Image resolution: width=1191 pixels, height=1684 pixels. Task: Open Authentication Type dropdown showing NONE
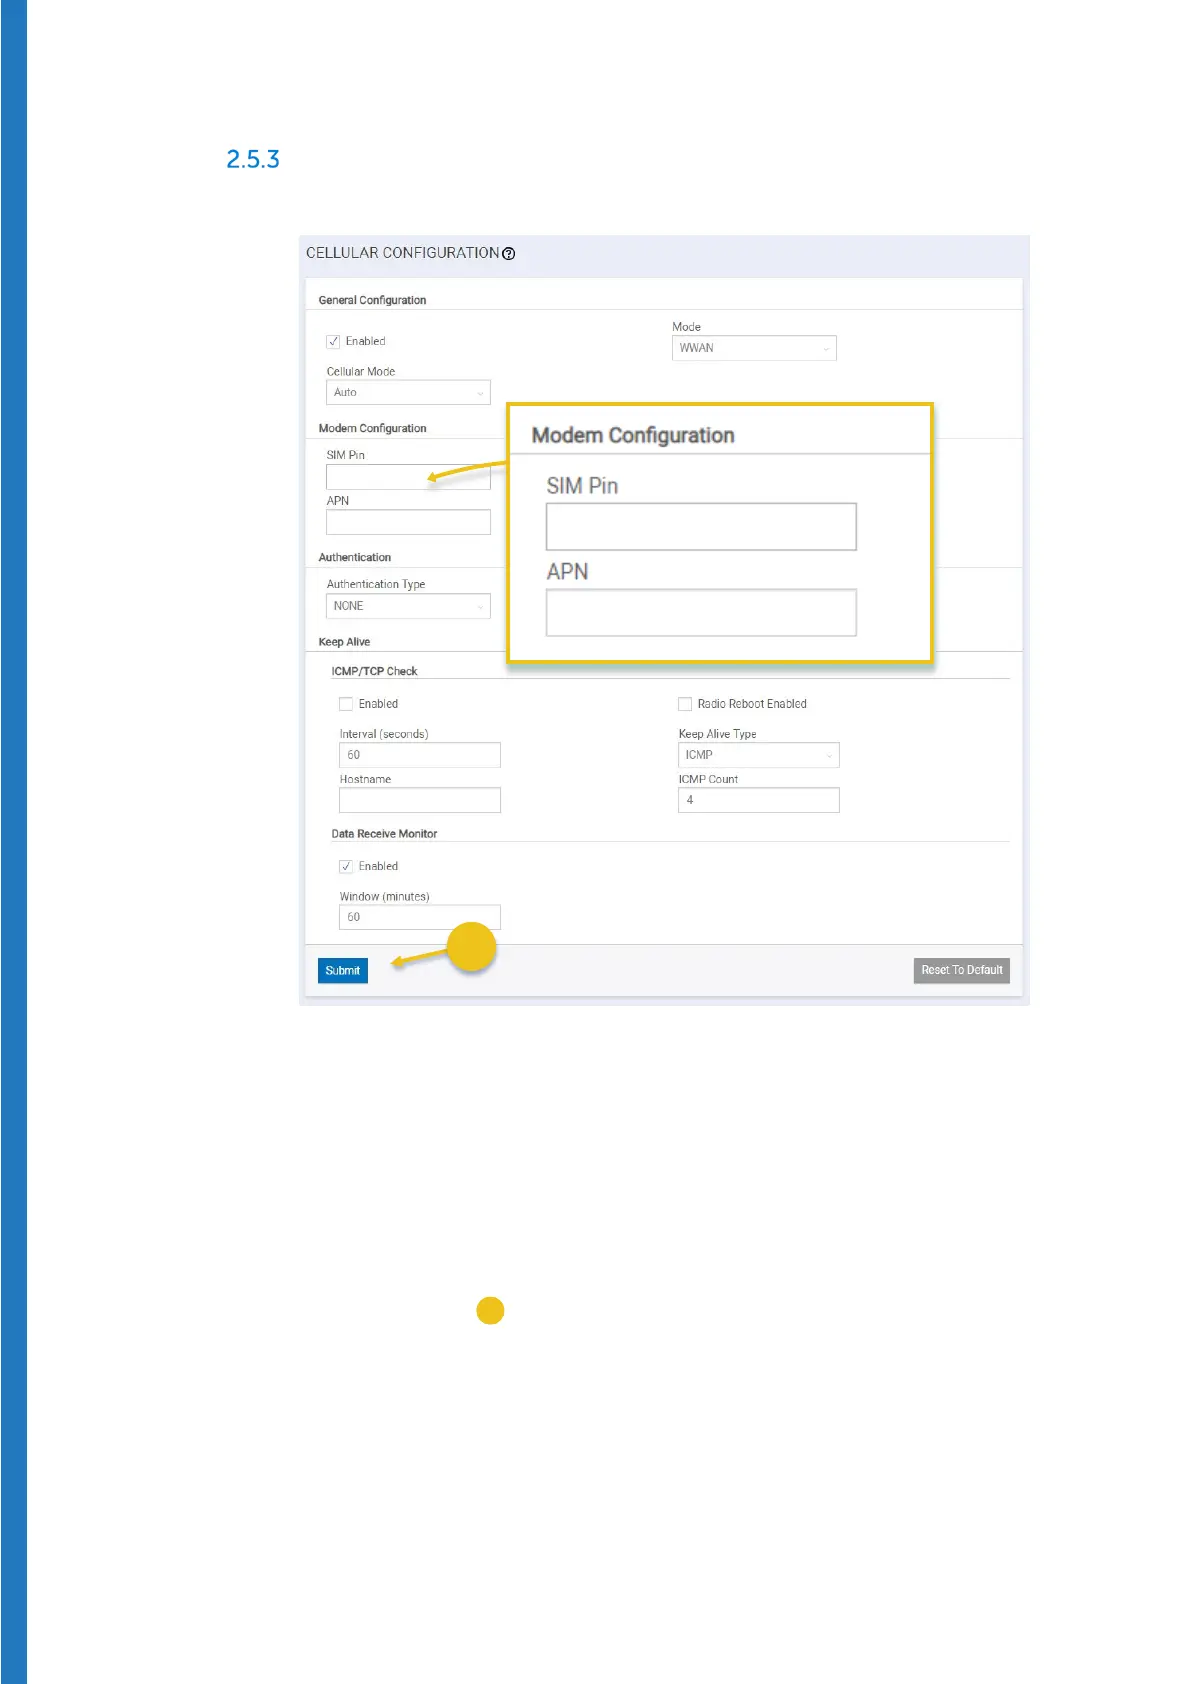point(408,606)
